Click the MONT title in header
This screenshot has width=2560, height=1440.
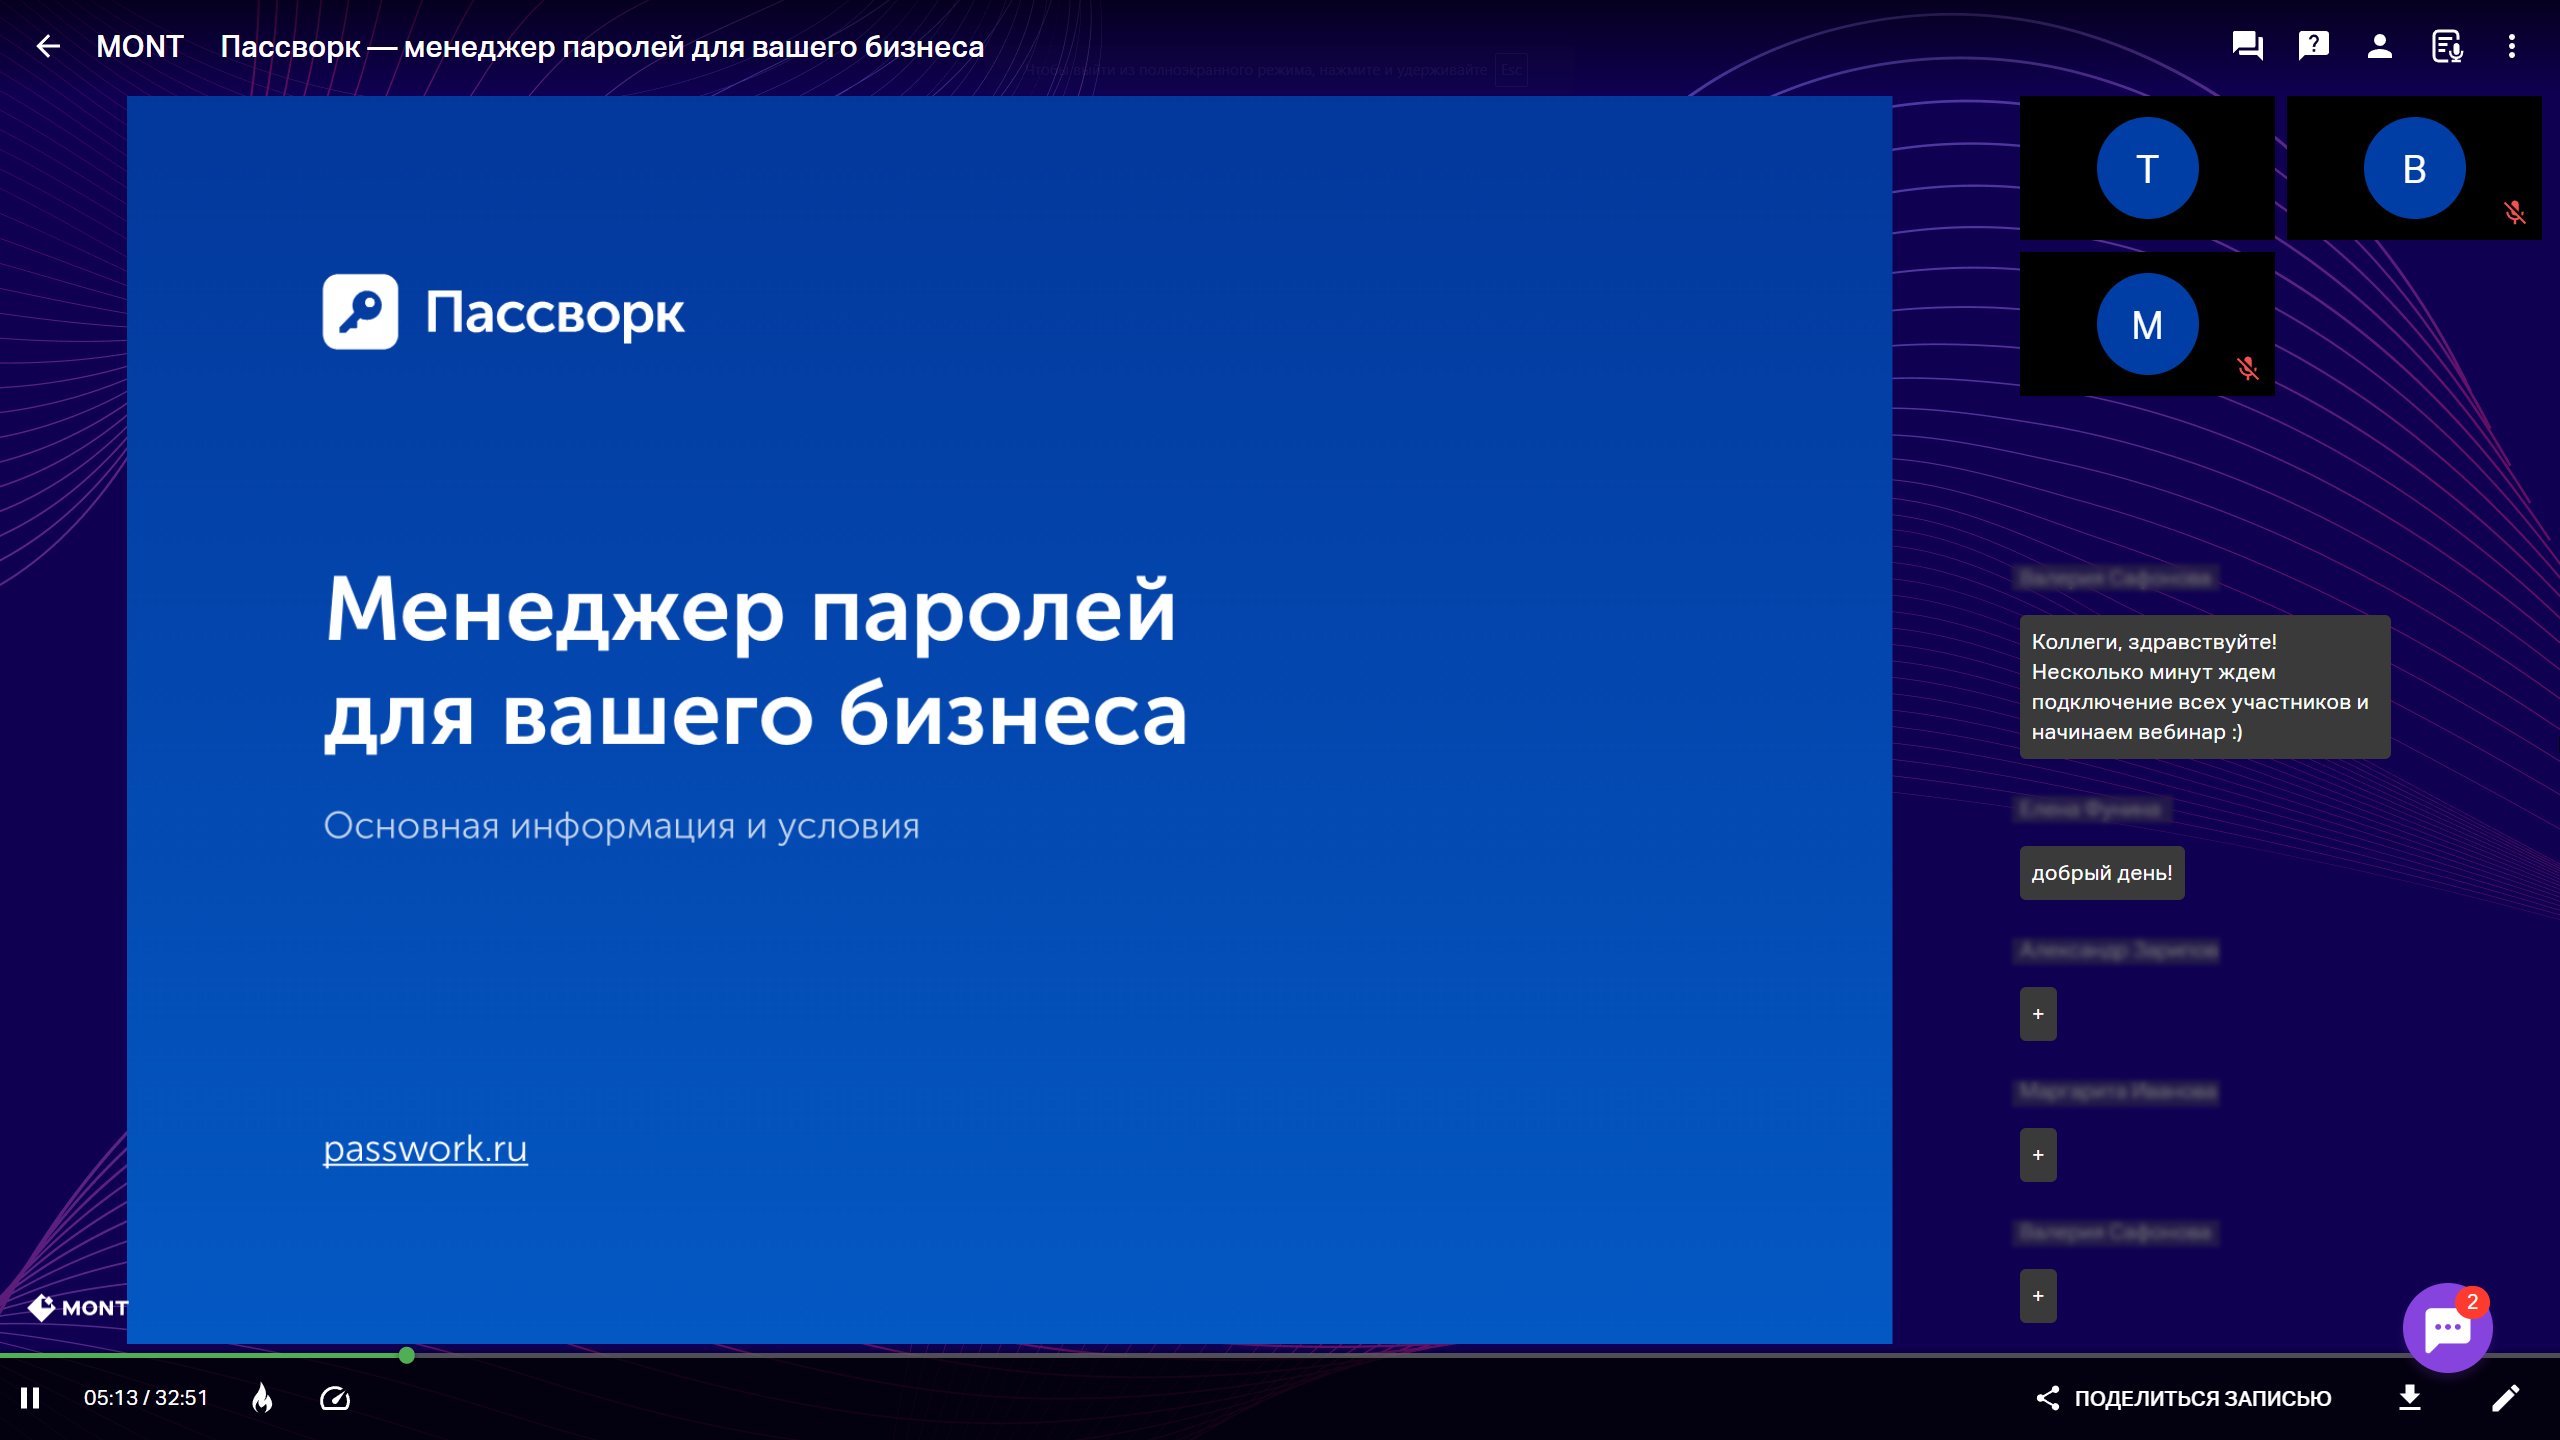click(x=140, y=46)
